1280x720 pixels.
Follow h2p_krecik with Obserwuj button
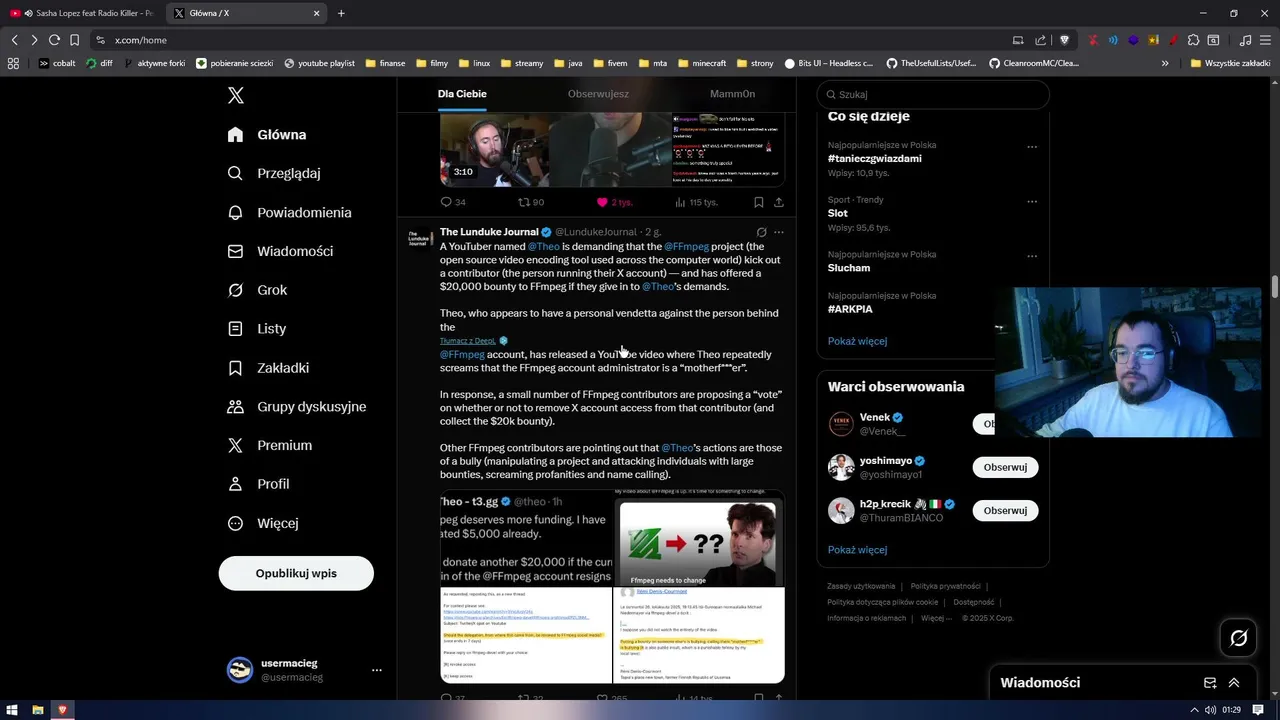click(1005, 510)
